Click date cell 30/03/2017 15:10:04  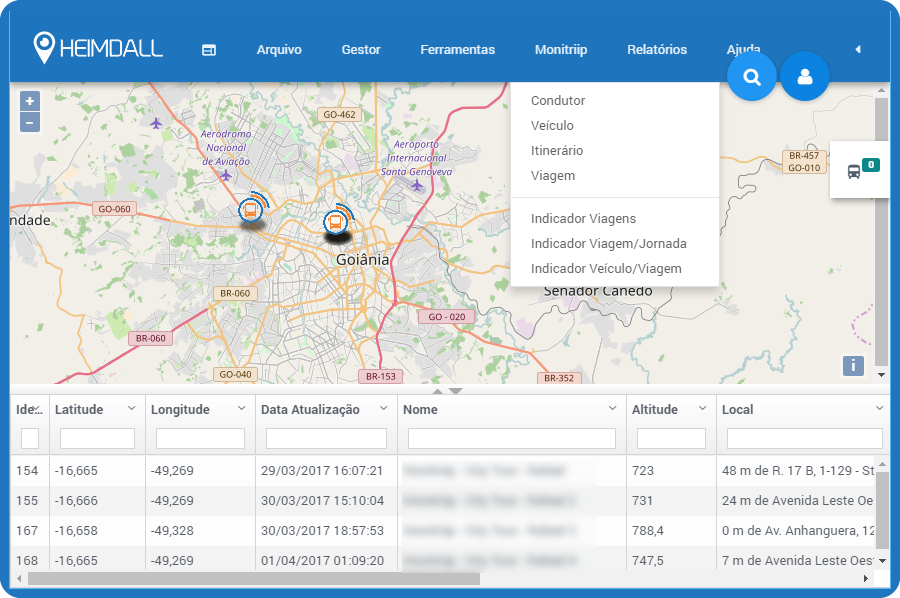[x=323, y=500]
